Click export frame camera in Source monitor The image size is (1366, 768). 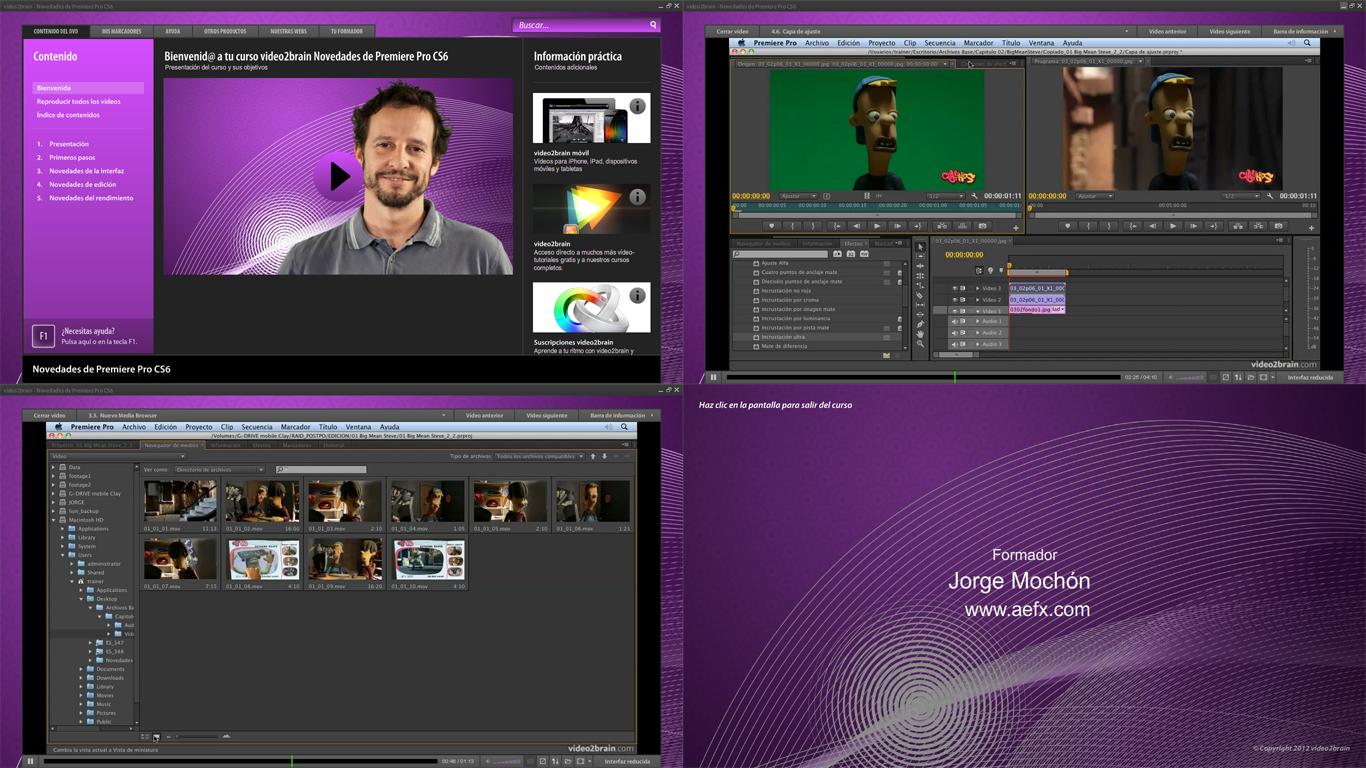click(x=983, y=226)
